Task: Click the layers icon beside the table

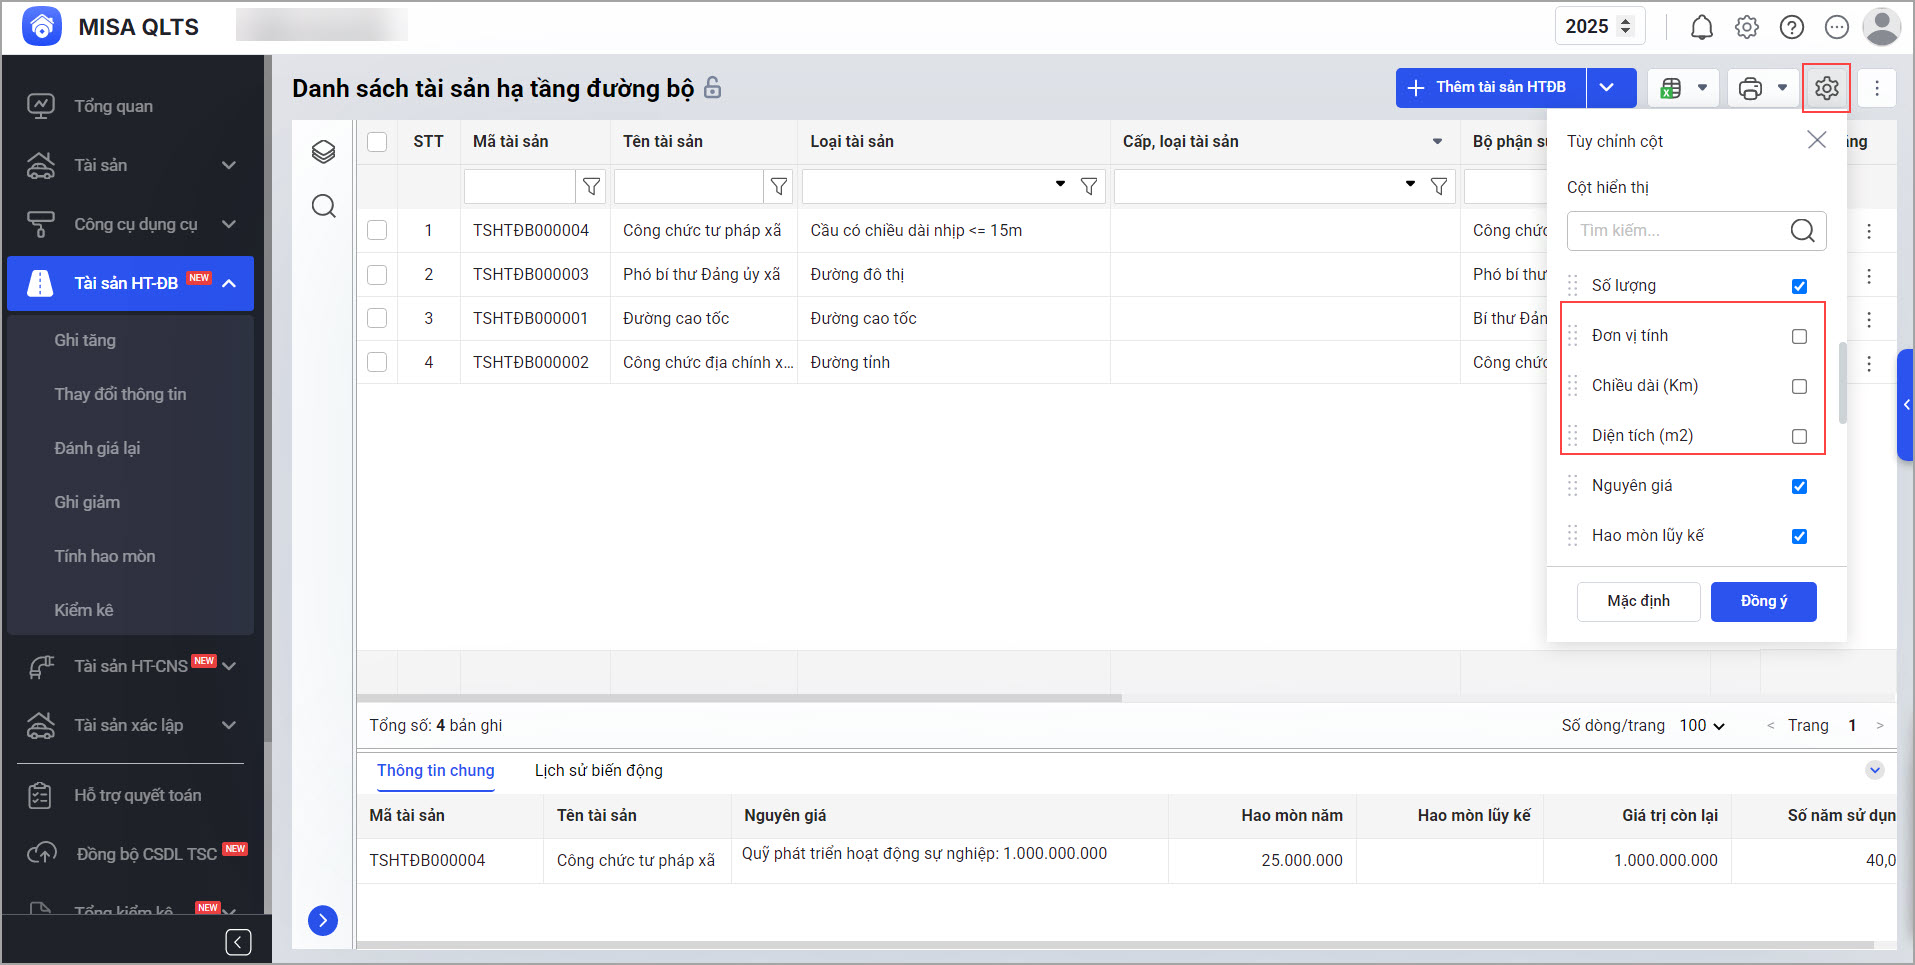Action: tap(323, 152)
